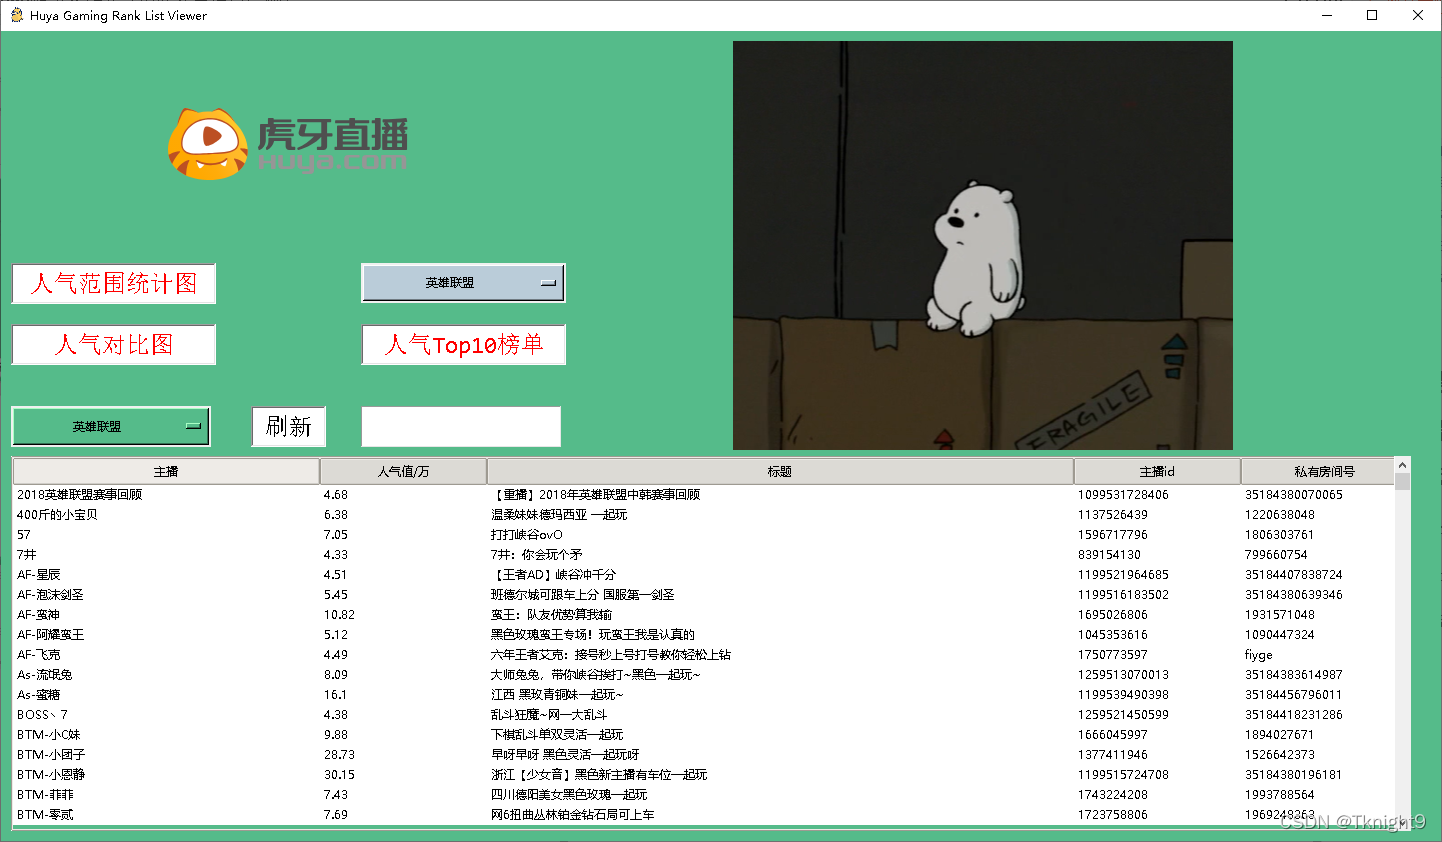Screen dimensions: 1442x842
Task: Select row AF-飞克
Action: [x=703, y=654]
